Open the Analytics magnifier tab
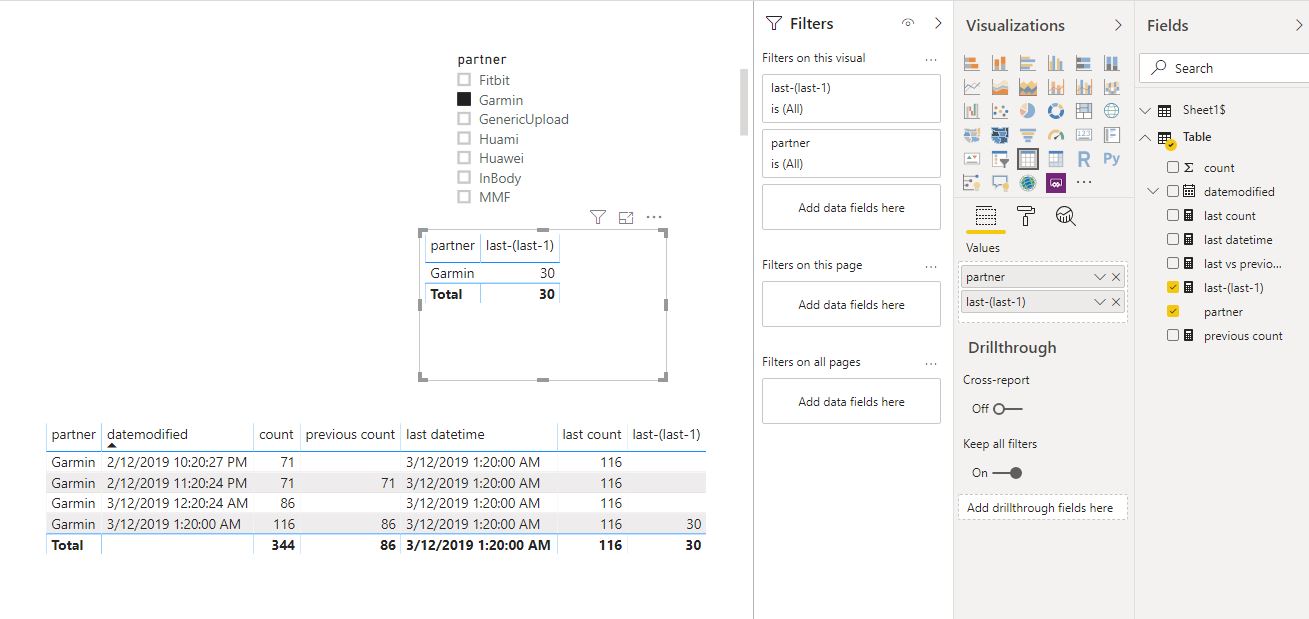1309x619 pixels. [x=1065, y=216]
